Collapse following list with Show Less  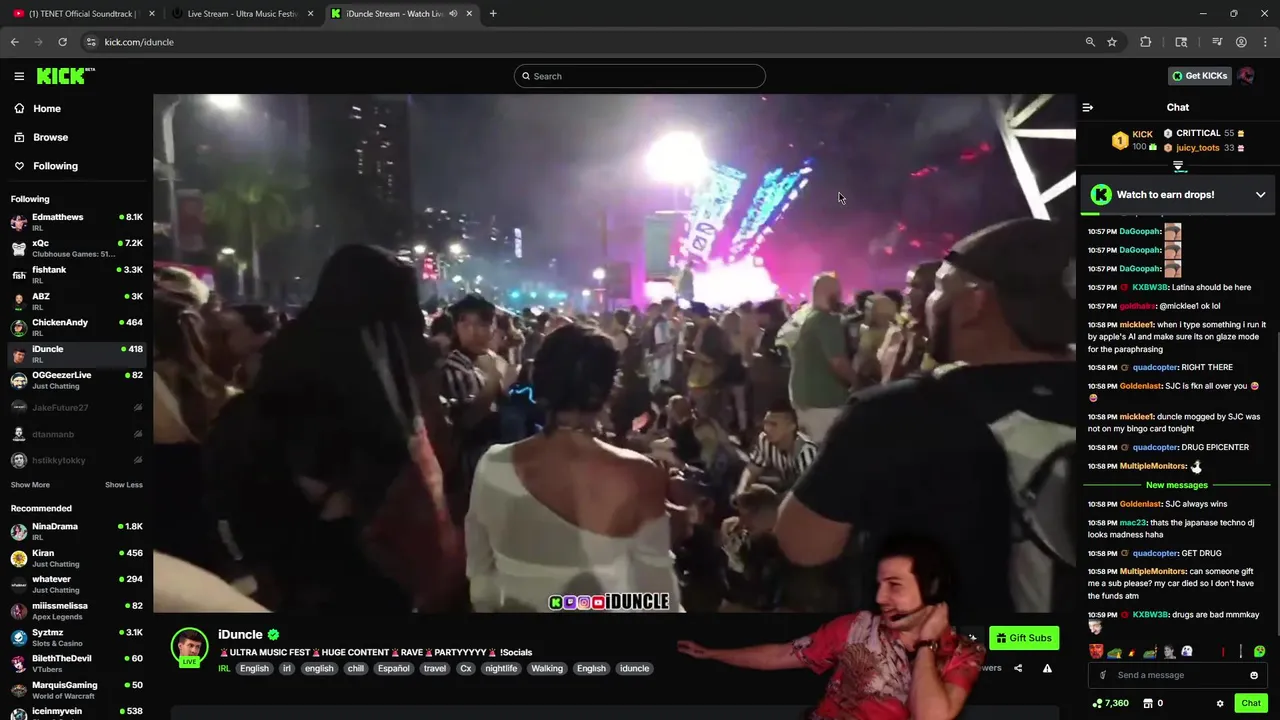click(124, 485)
